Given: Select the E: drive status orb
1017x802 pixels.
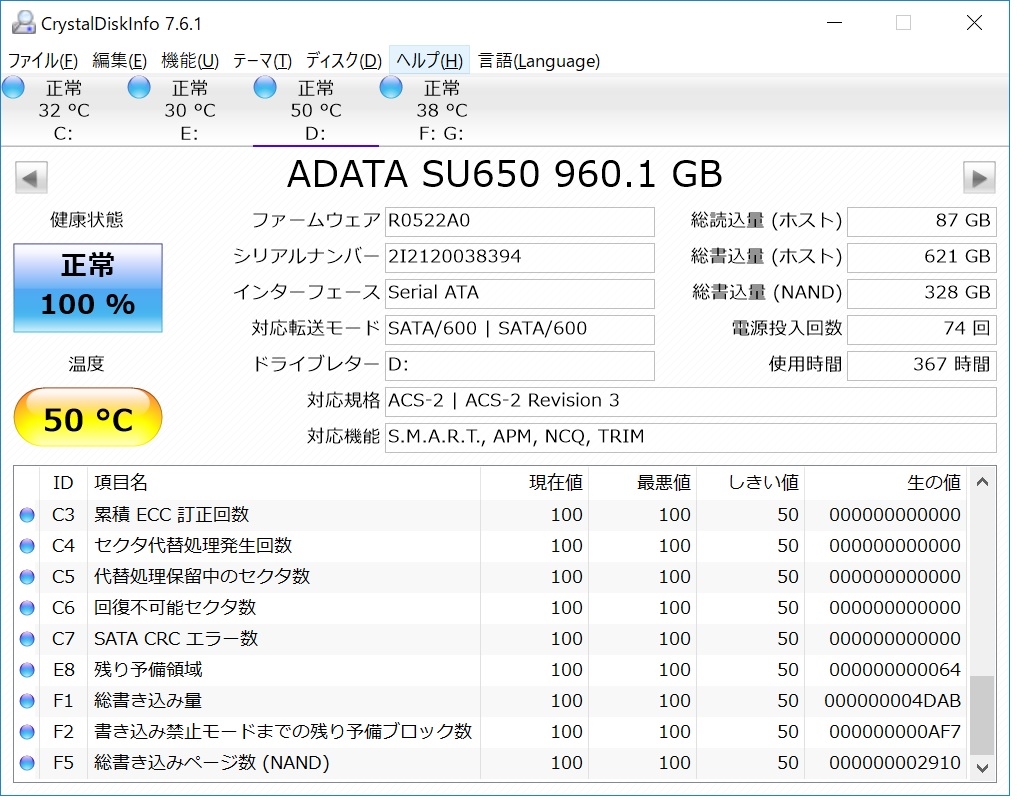Looking at the screenshot, I should pos(139,88).
